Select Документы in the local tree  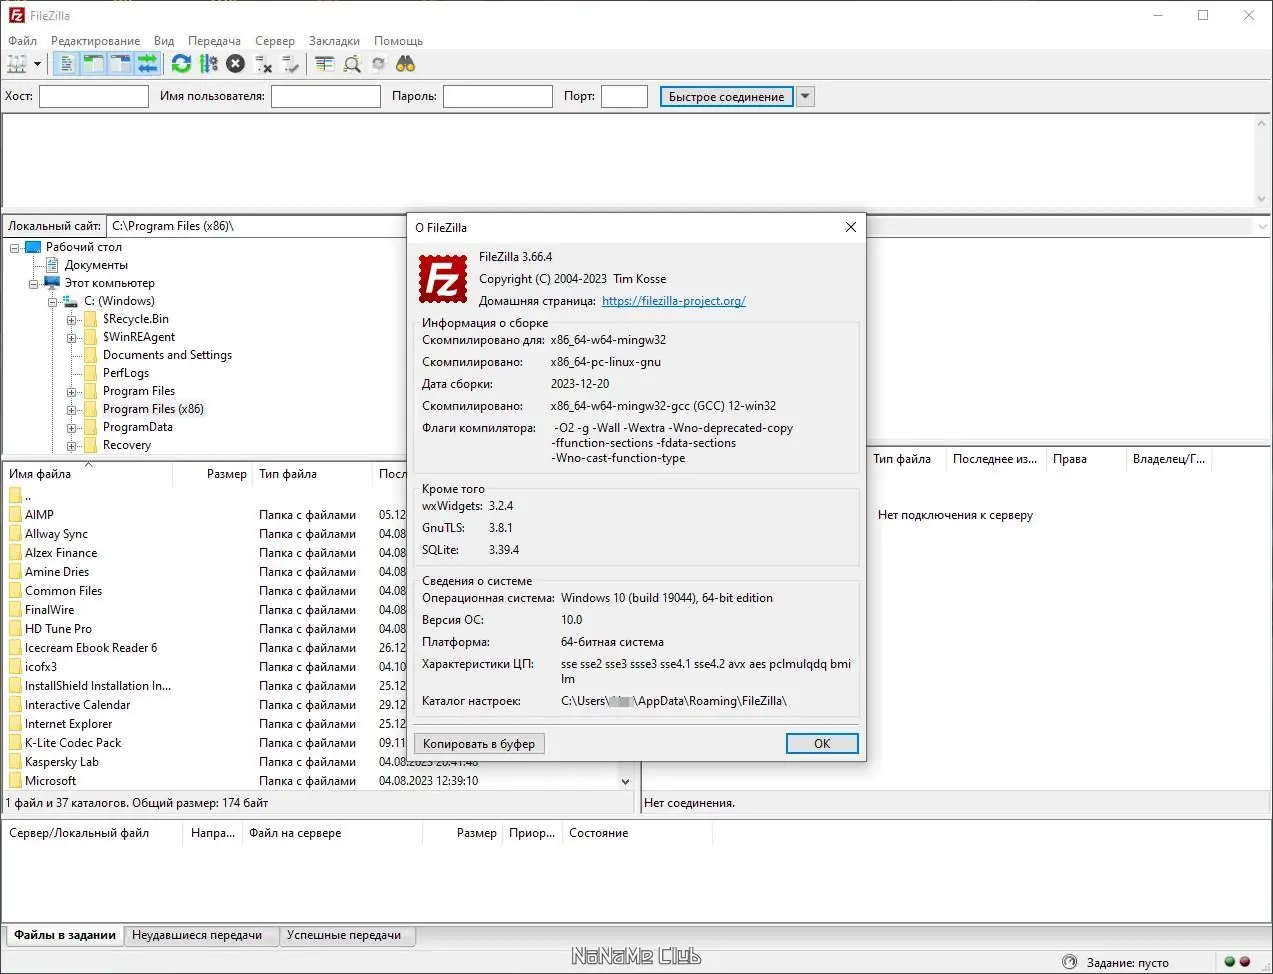96,265
